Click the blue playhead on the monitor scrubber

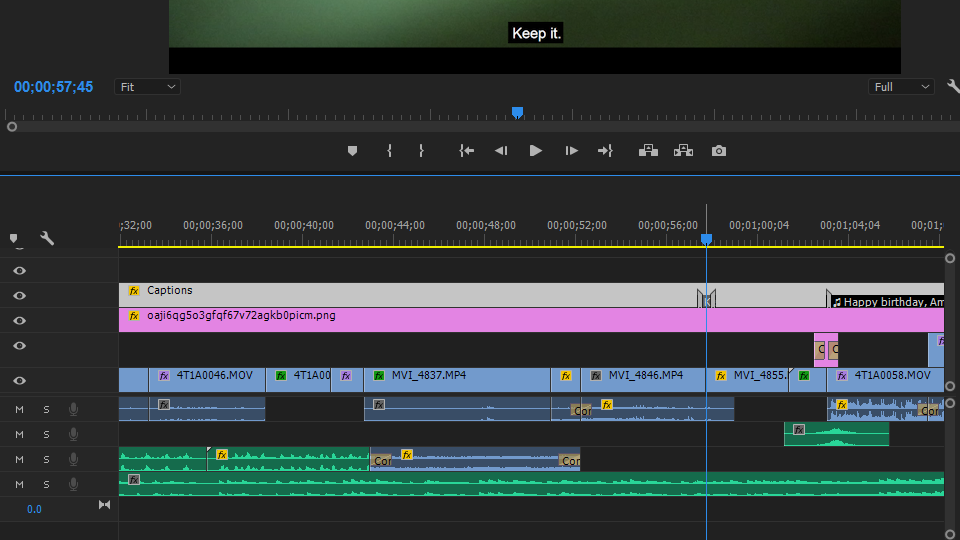[517, 113]
